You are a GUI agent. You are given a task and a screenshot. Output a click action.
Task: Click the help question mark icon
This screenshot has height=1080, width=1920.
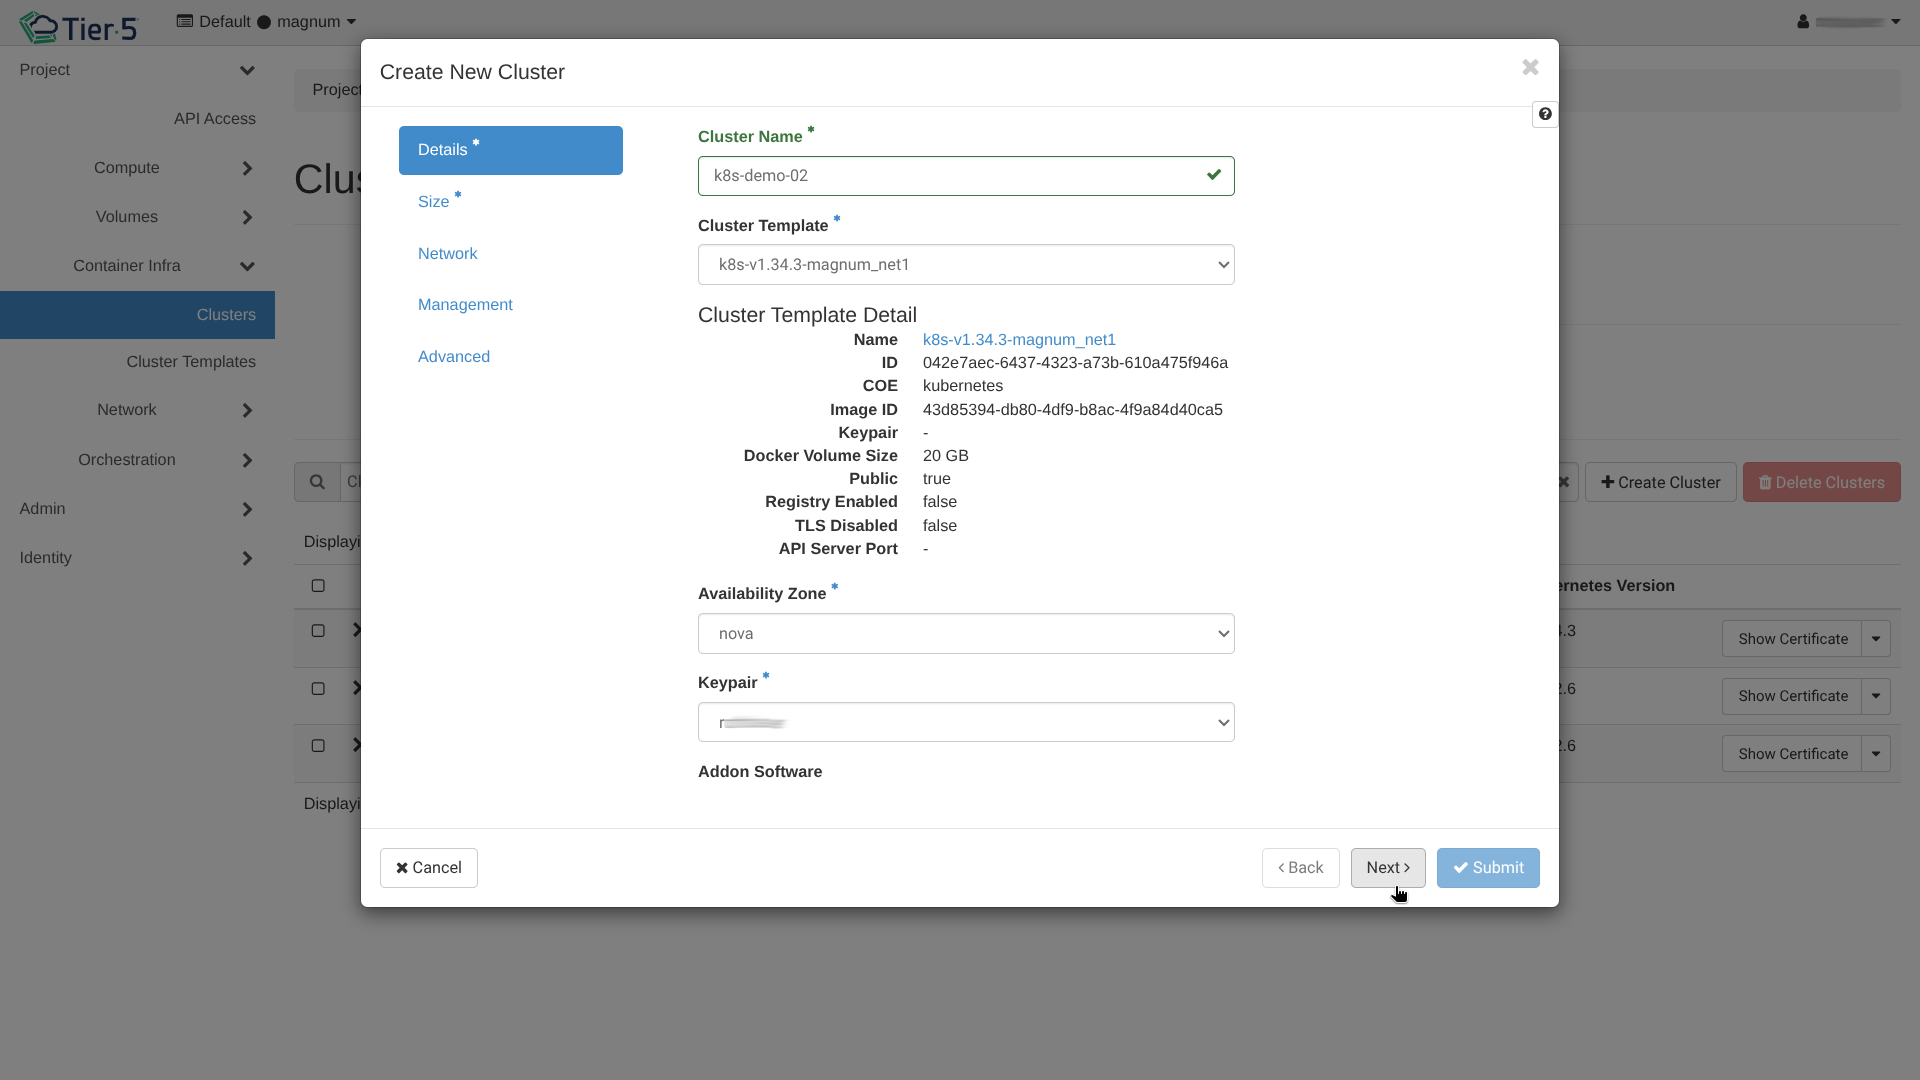(x=1545, y=114)
